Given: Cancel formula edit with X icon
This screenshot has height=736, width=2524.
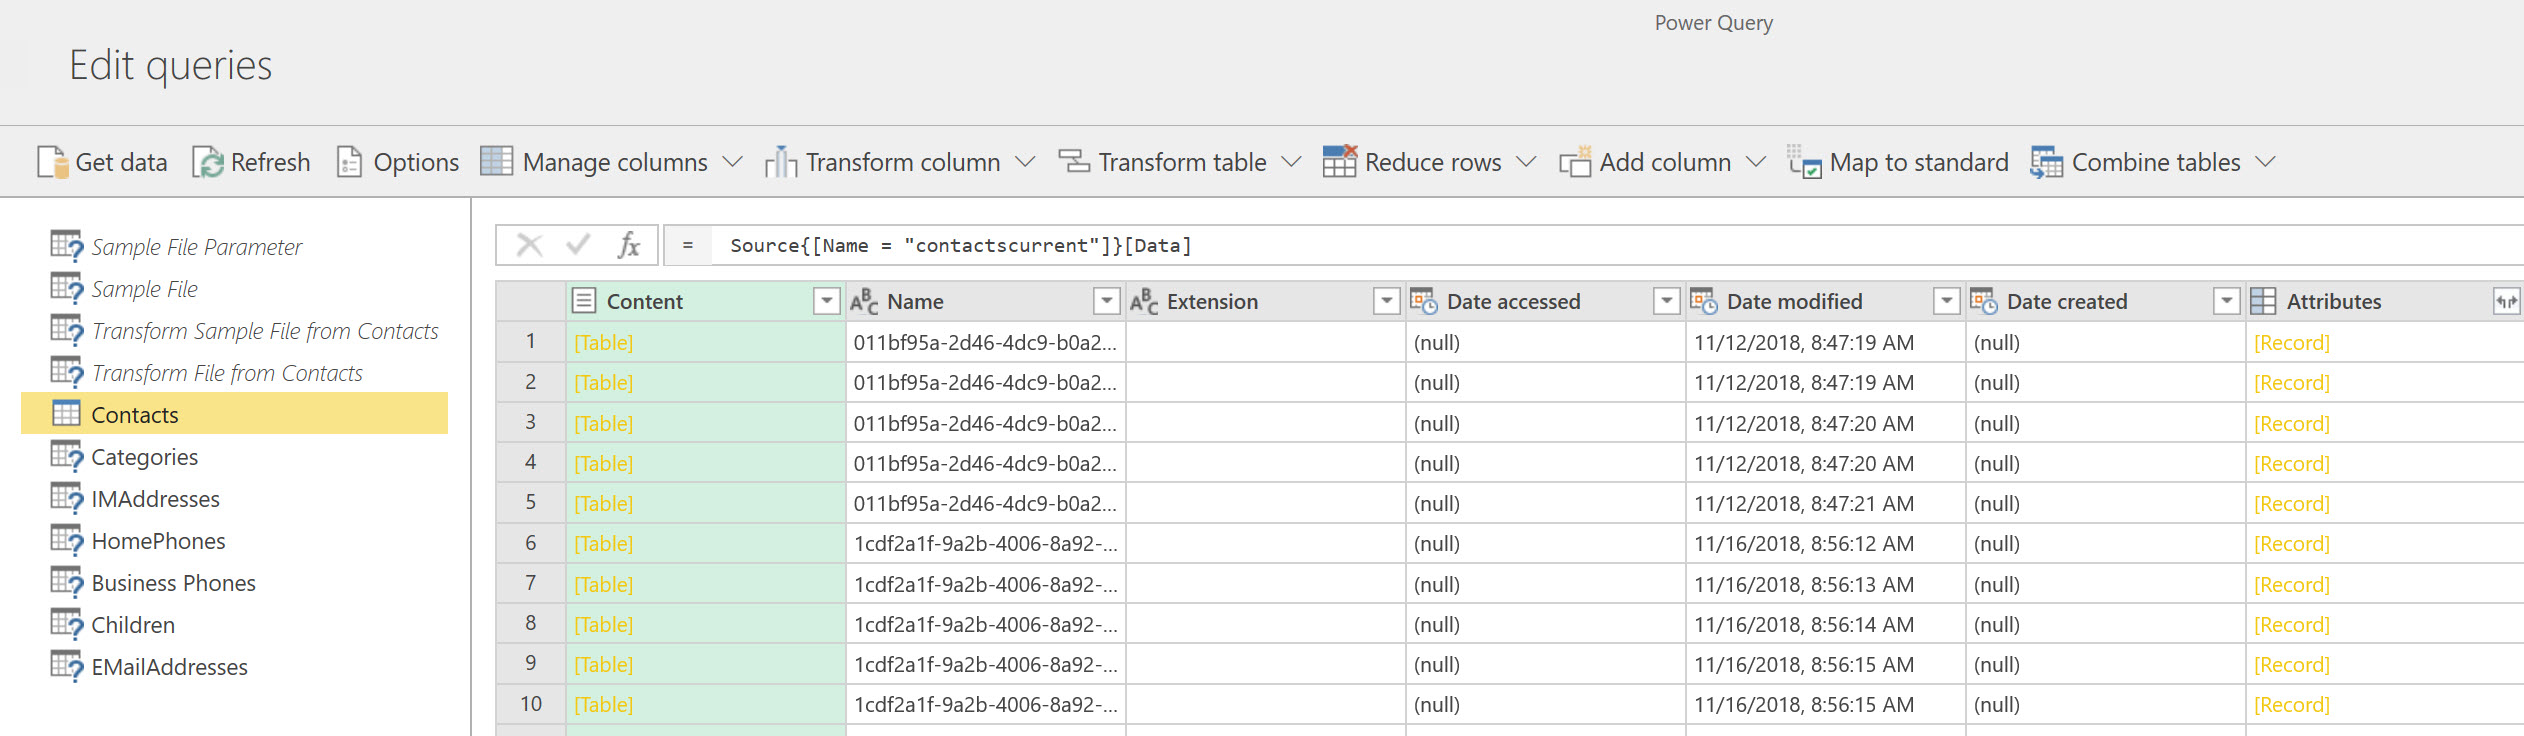Looking at the screenshot, I should point(529,245).
